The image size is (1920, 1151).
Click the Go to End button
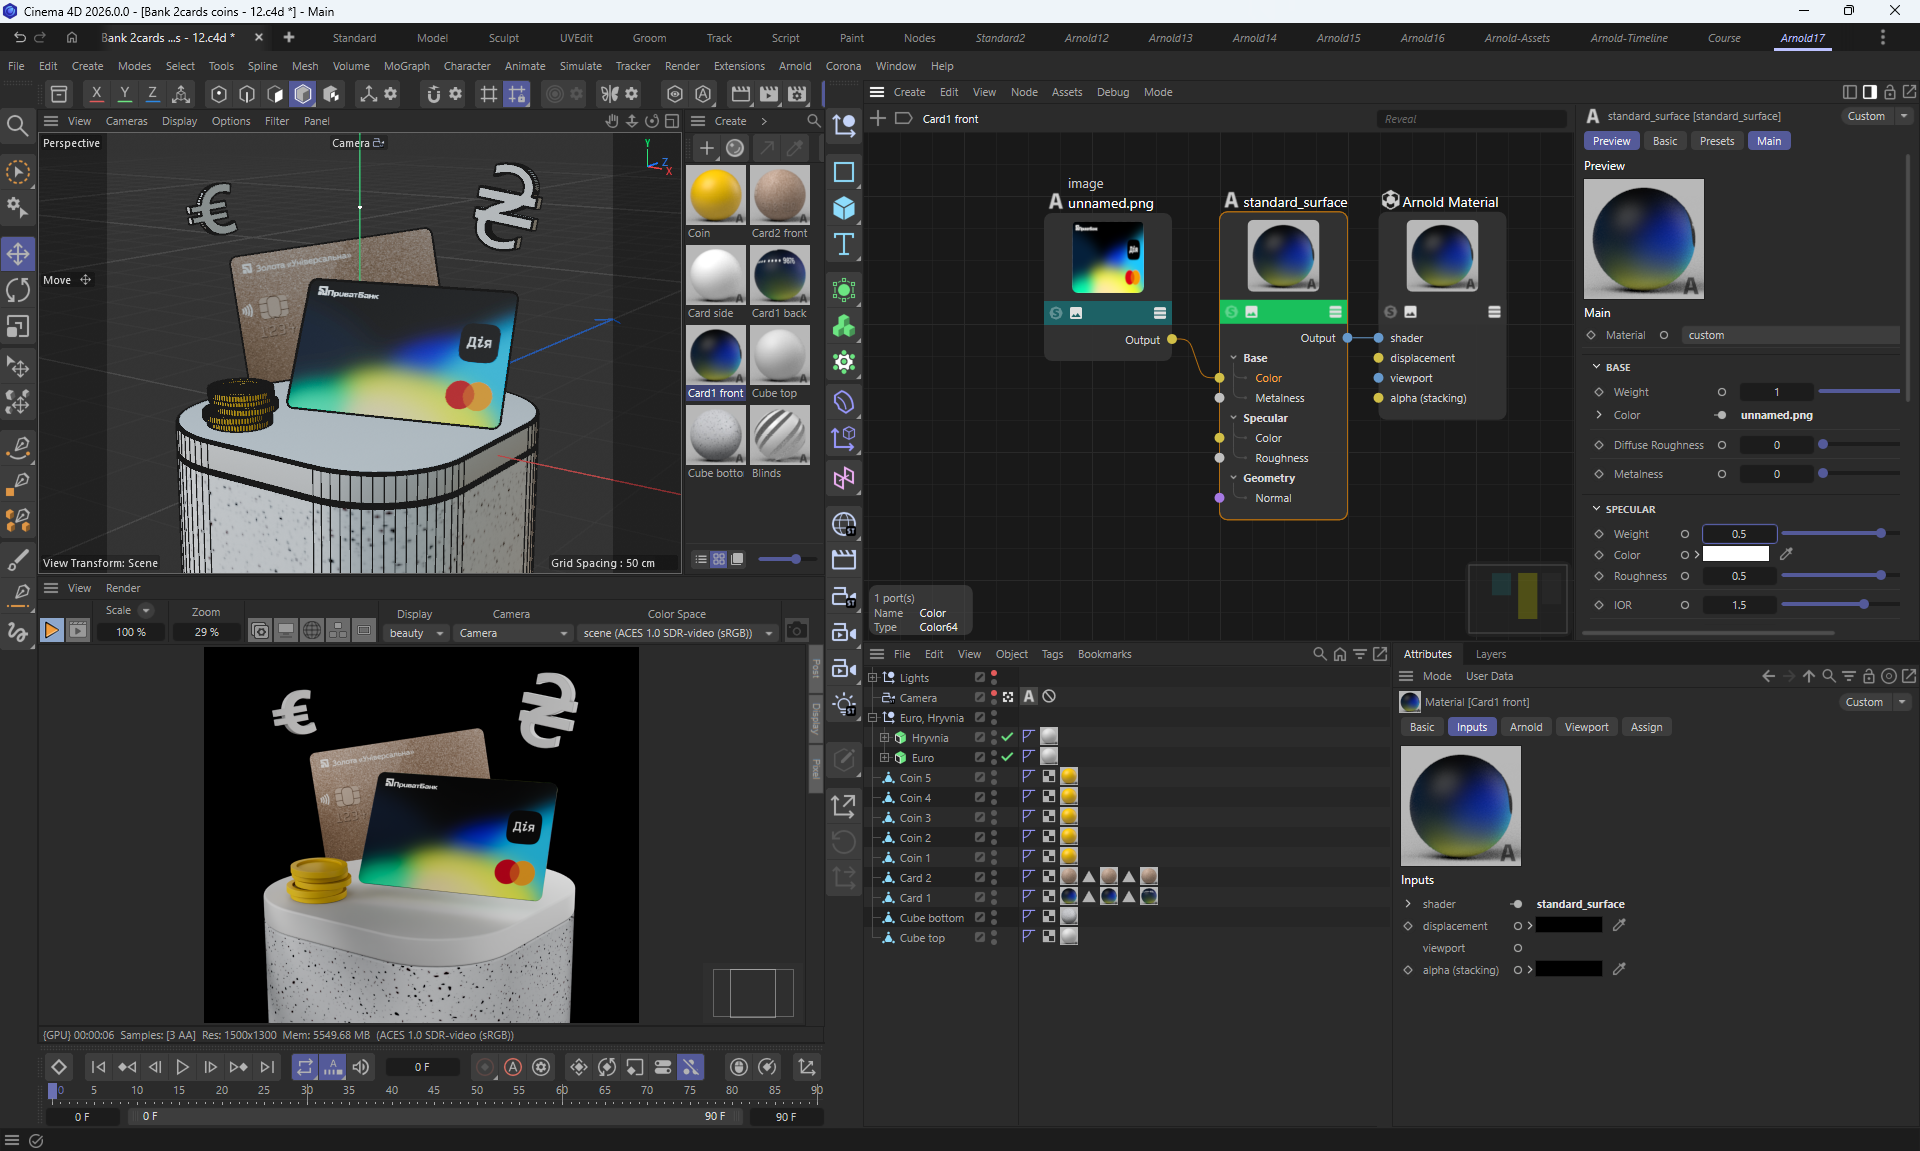point(267,1067)
